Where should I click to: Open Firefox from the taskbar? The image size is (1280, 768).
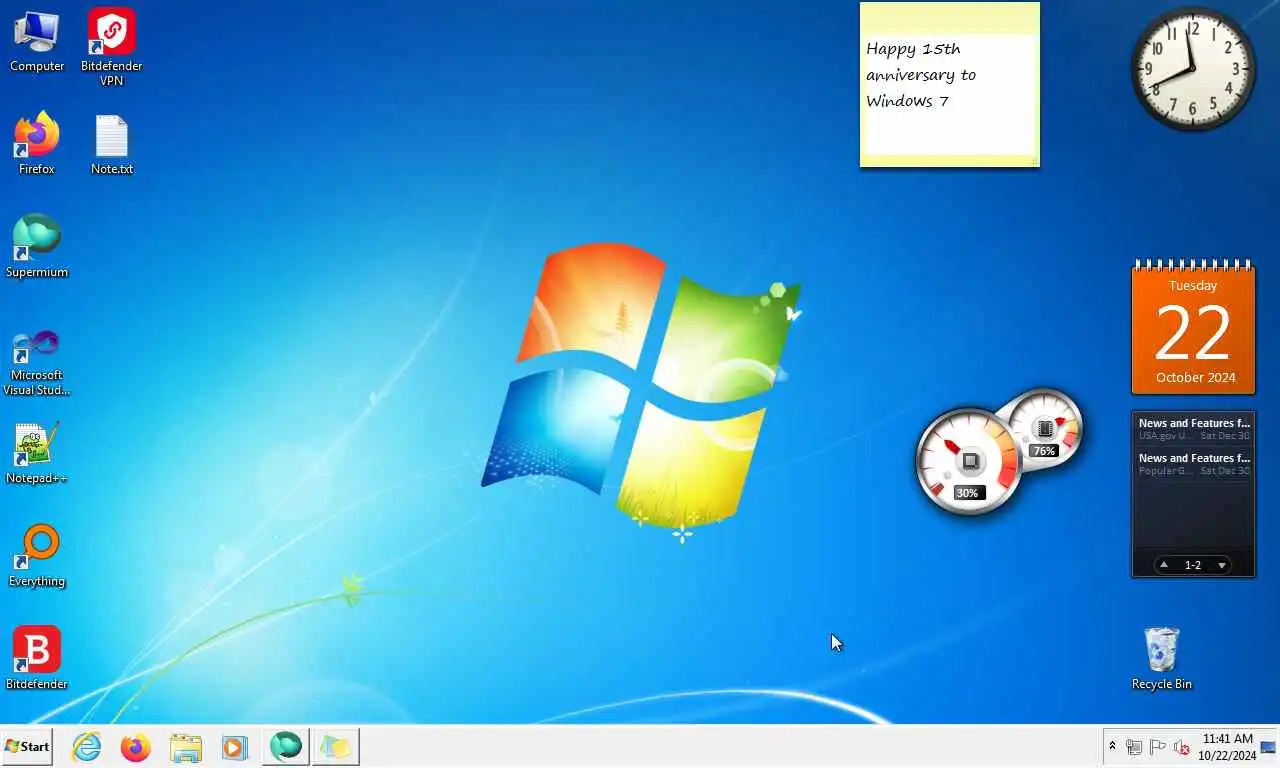coord(135,747)
